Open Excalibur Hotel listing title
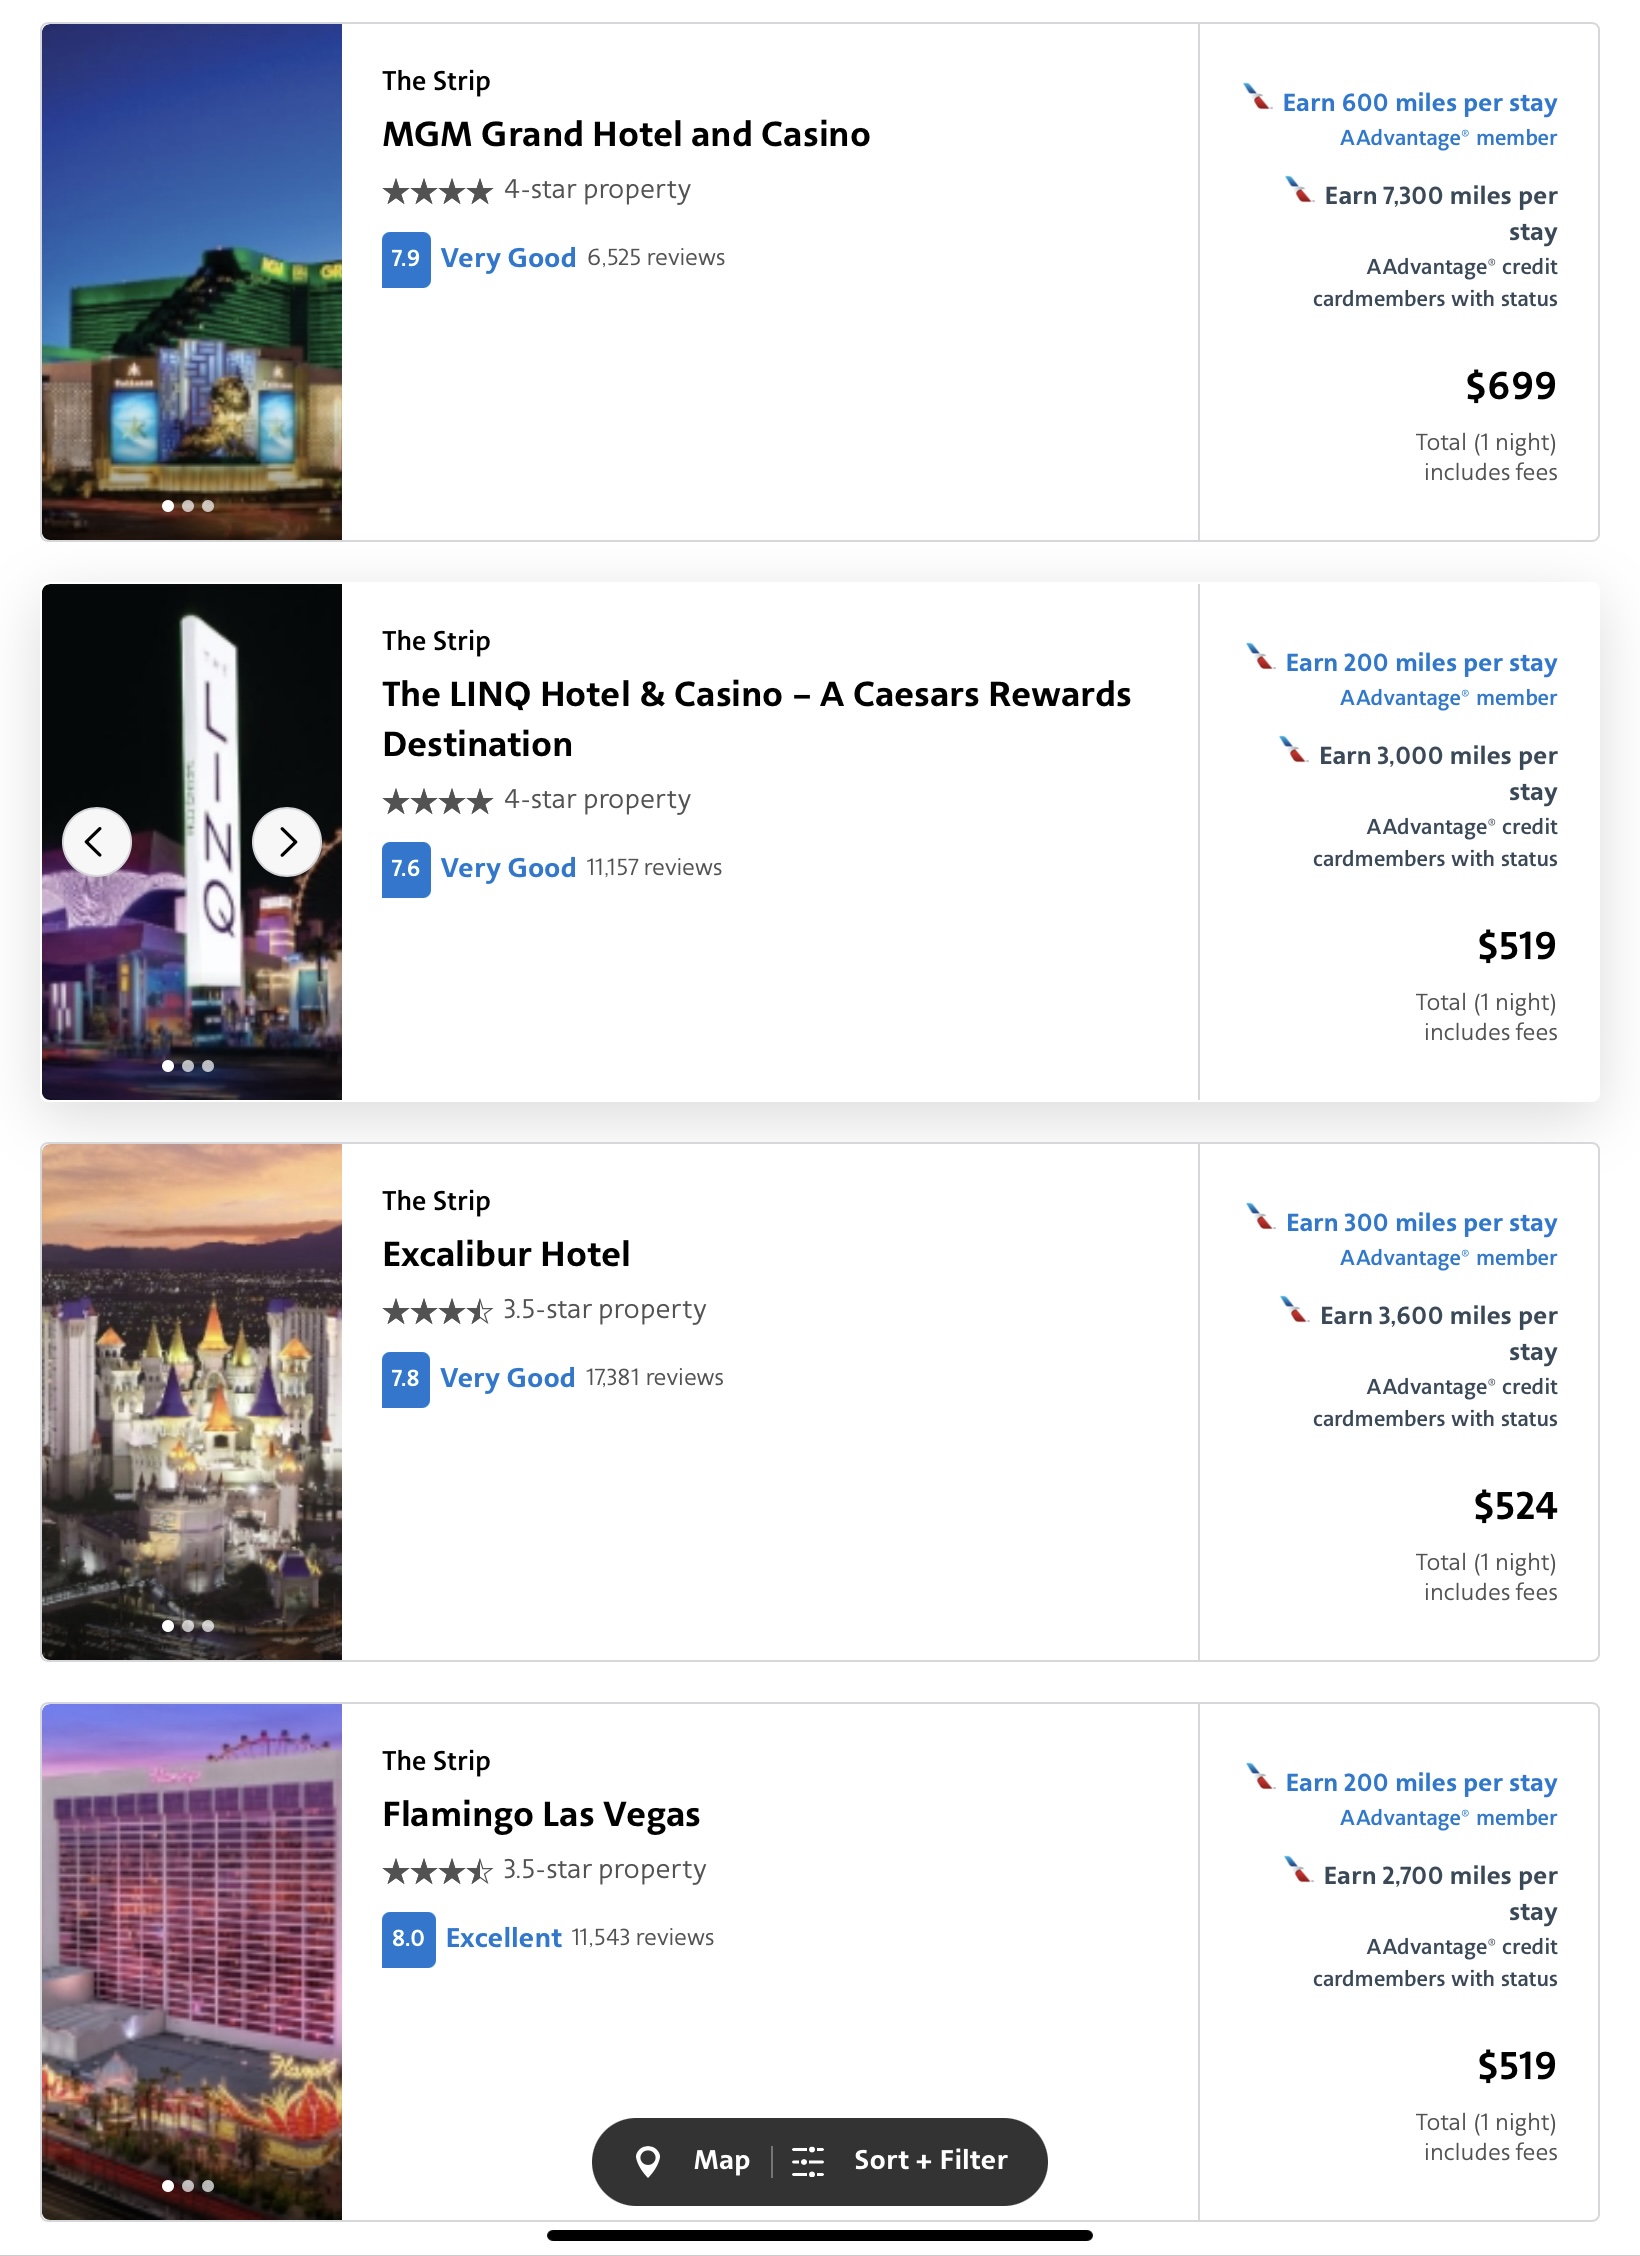The height and width of the screenshot is (2256, 1640). pyautogui.click(x=506, y=1254)
